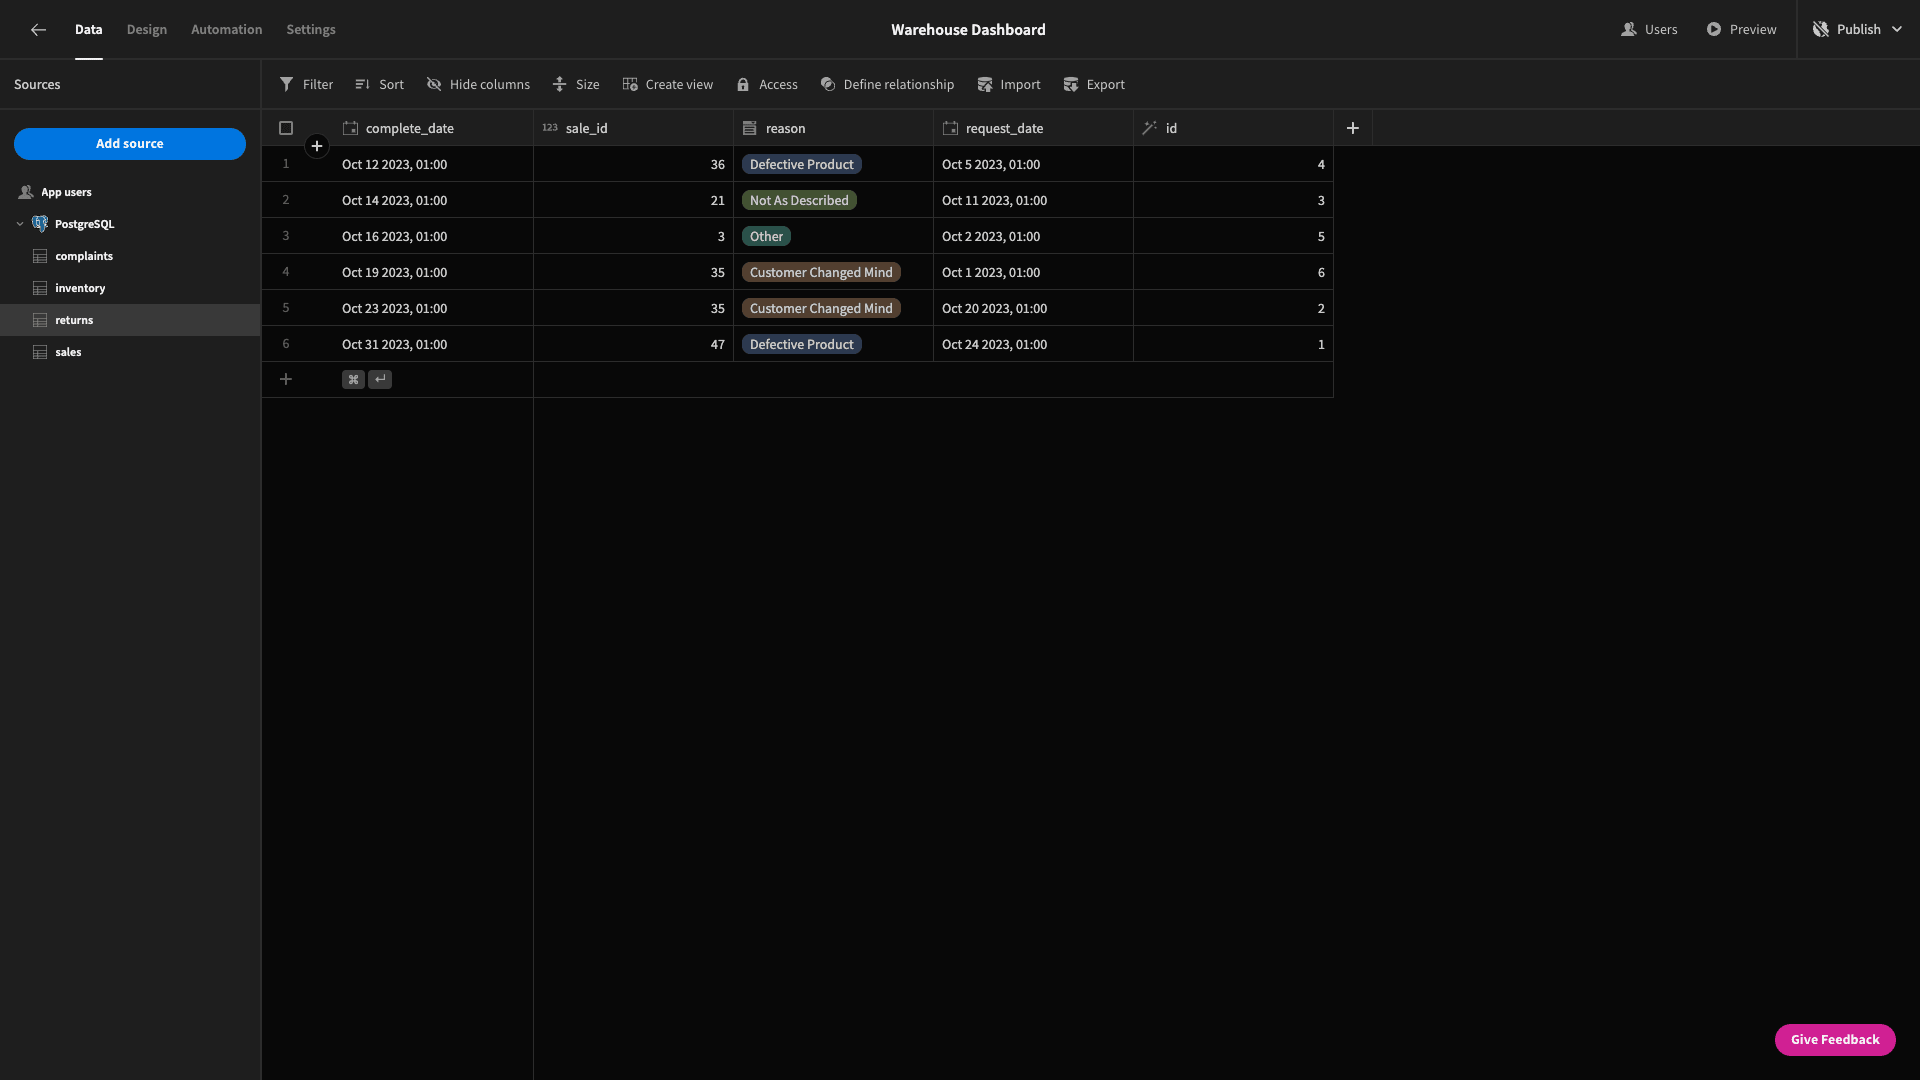Open reason column header menu
Screen dimensions: 1920x1080
[x=833, y=128]
